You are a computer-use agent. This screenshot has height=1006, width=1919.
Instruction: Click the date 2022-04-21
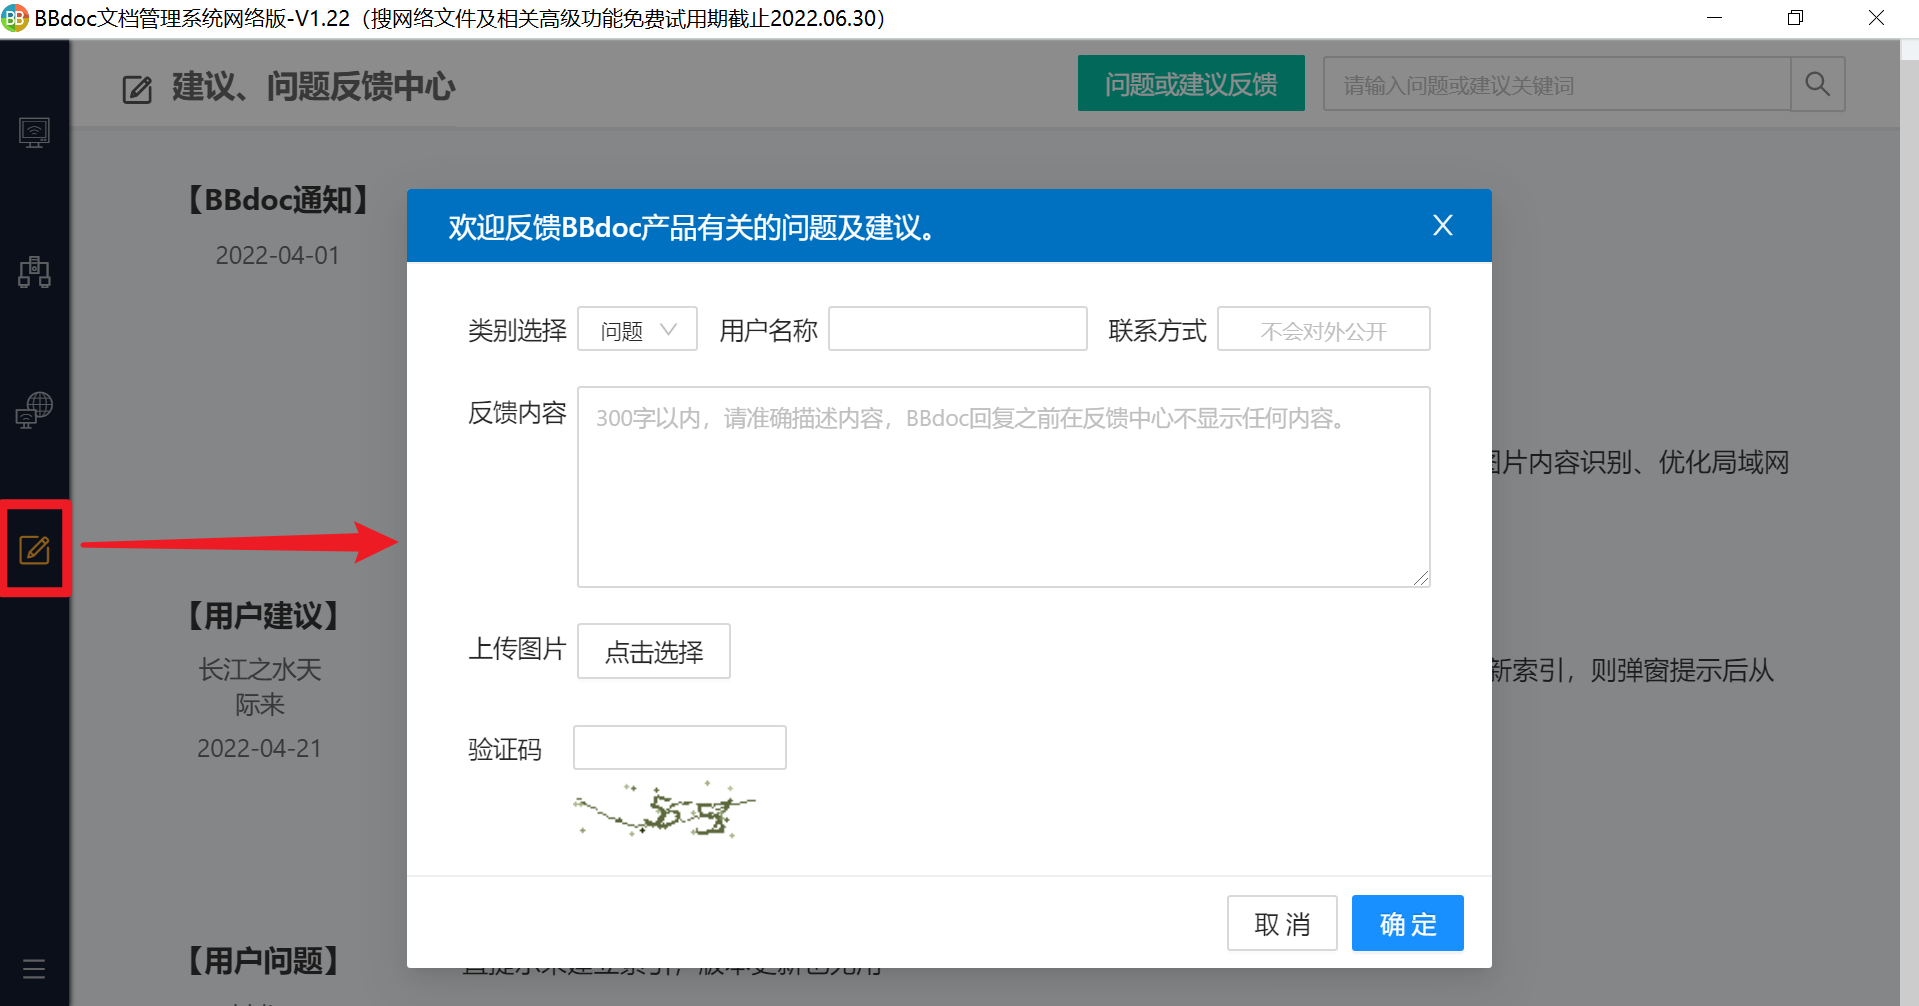pyautogui.click(x=260, y=749)
